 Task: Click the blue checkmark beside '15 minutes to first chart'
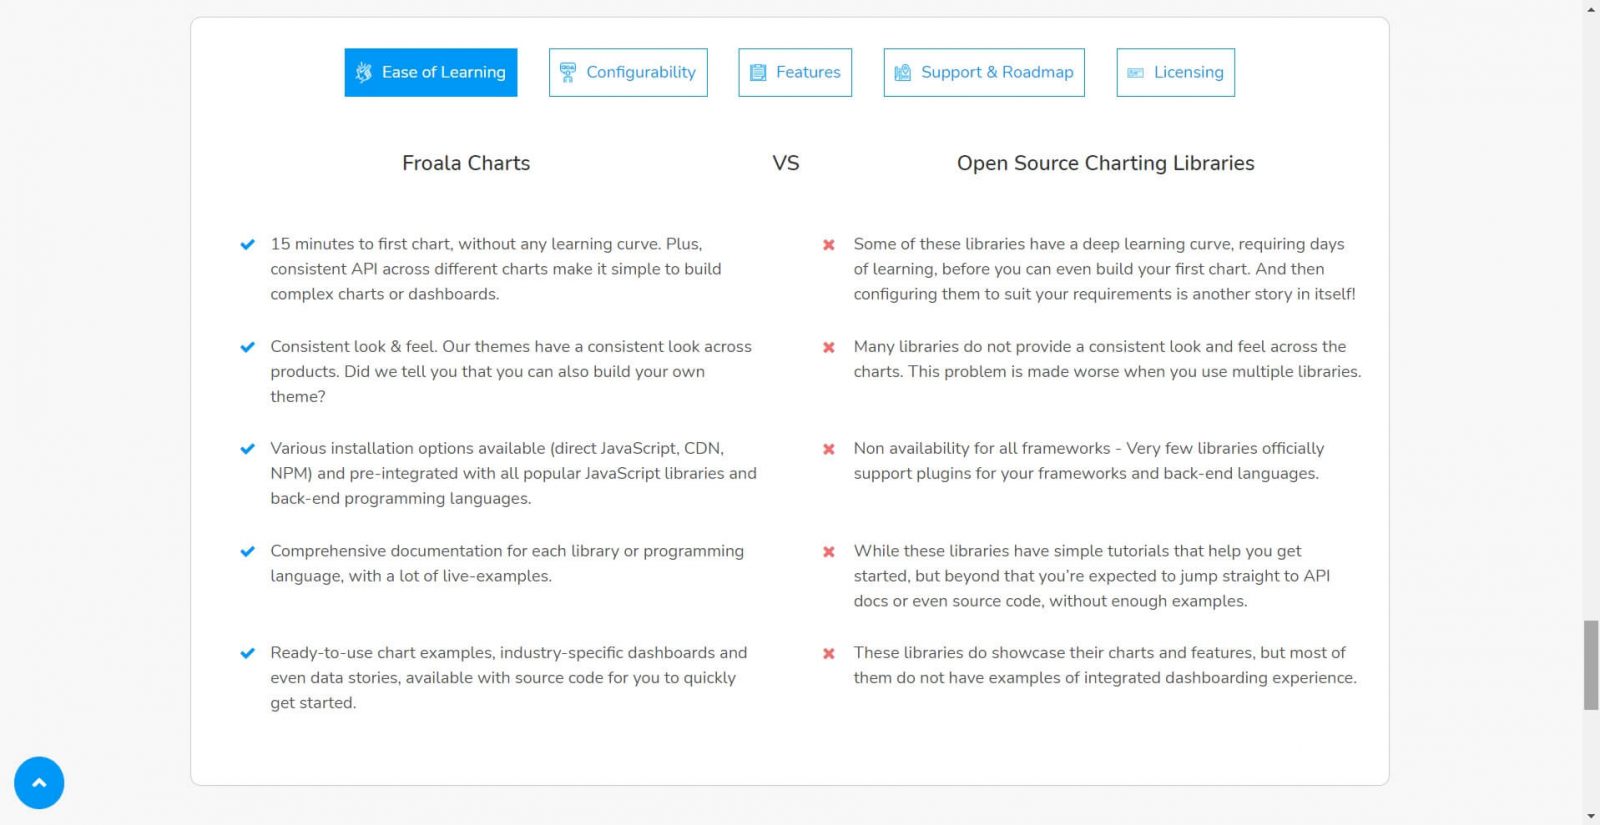(247, 244)
